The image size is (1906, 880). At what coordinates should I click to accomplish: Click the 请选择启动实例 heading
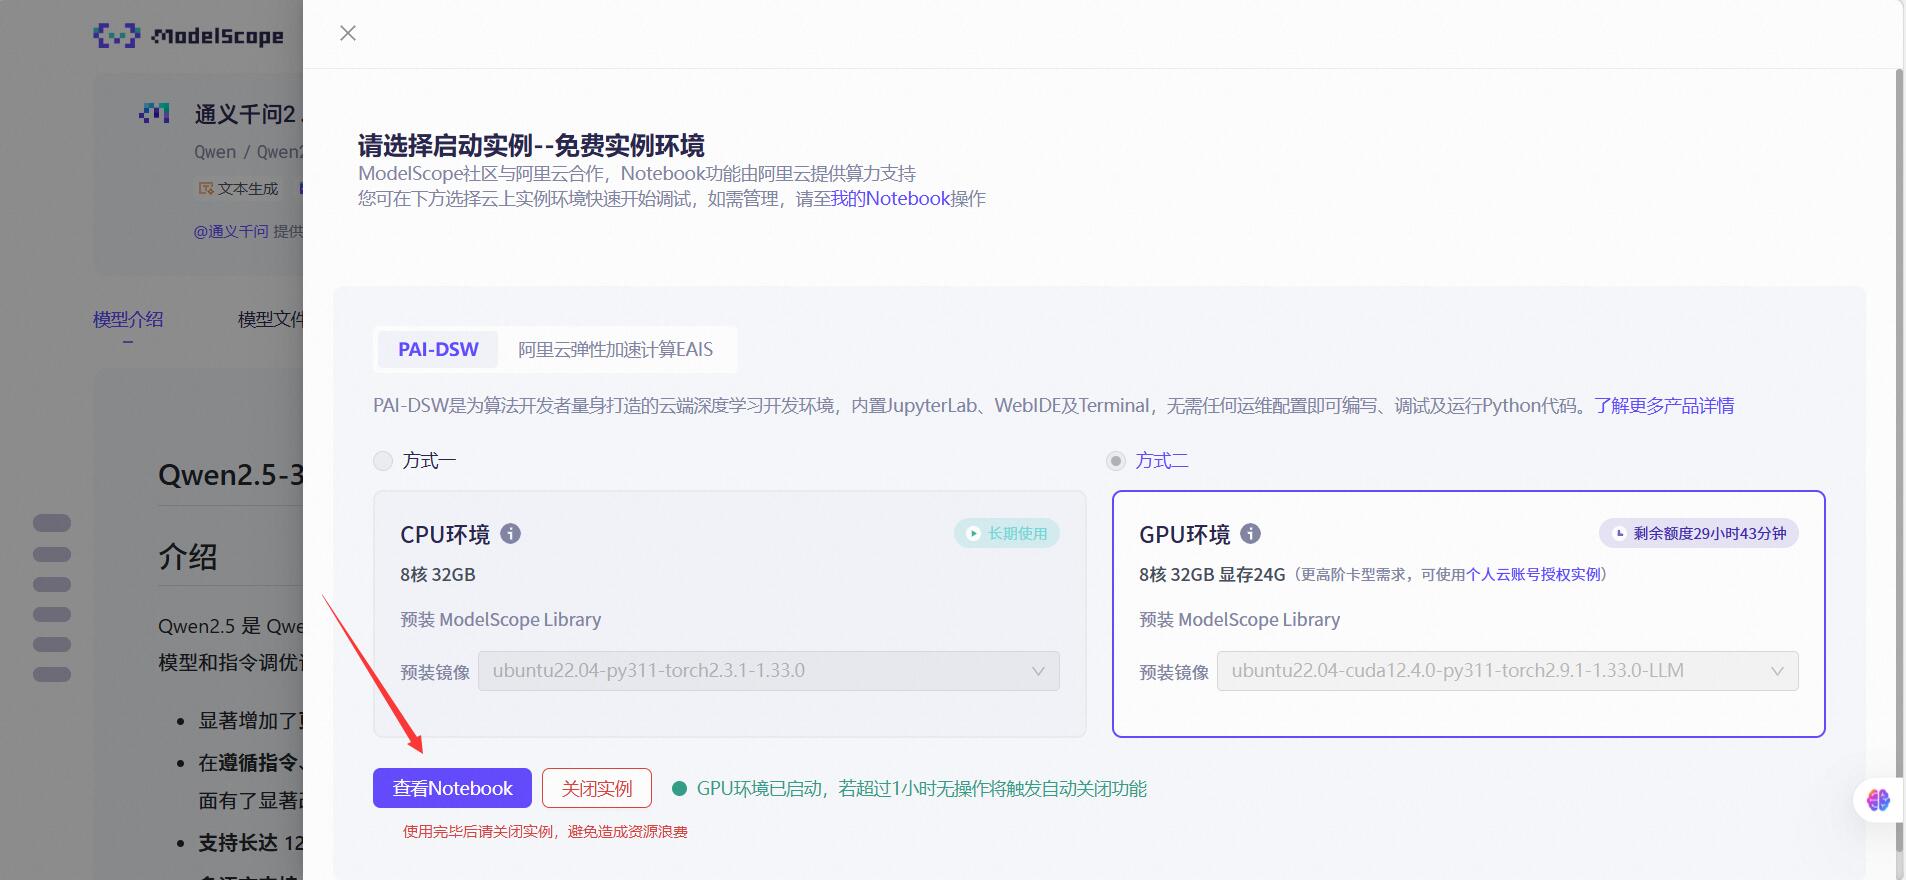coord(531,145)
